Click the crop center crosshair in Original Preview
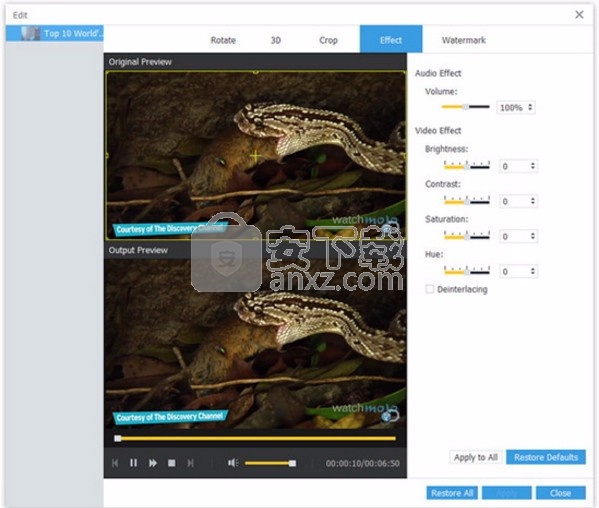Viewport: 599px width, 508px height. 256,155
